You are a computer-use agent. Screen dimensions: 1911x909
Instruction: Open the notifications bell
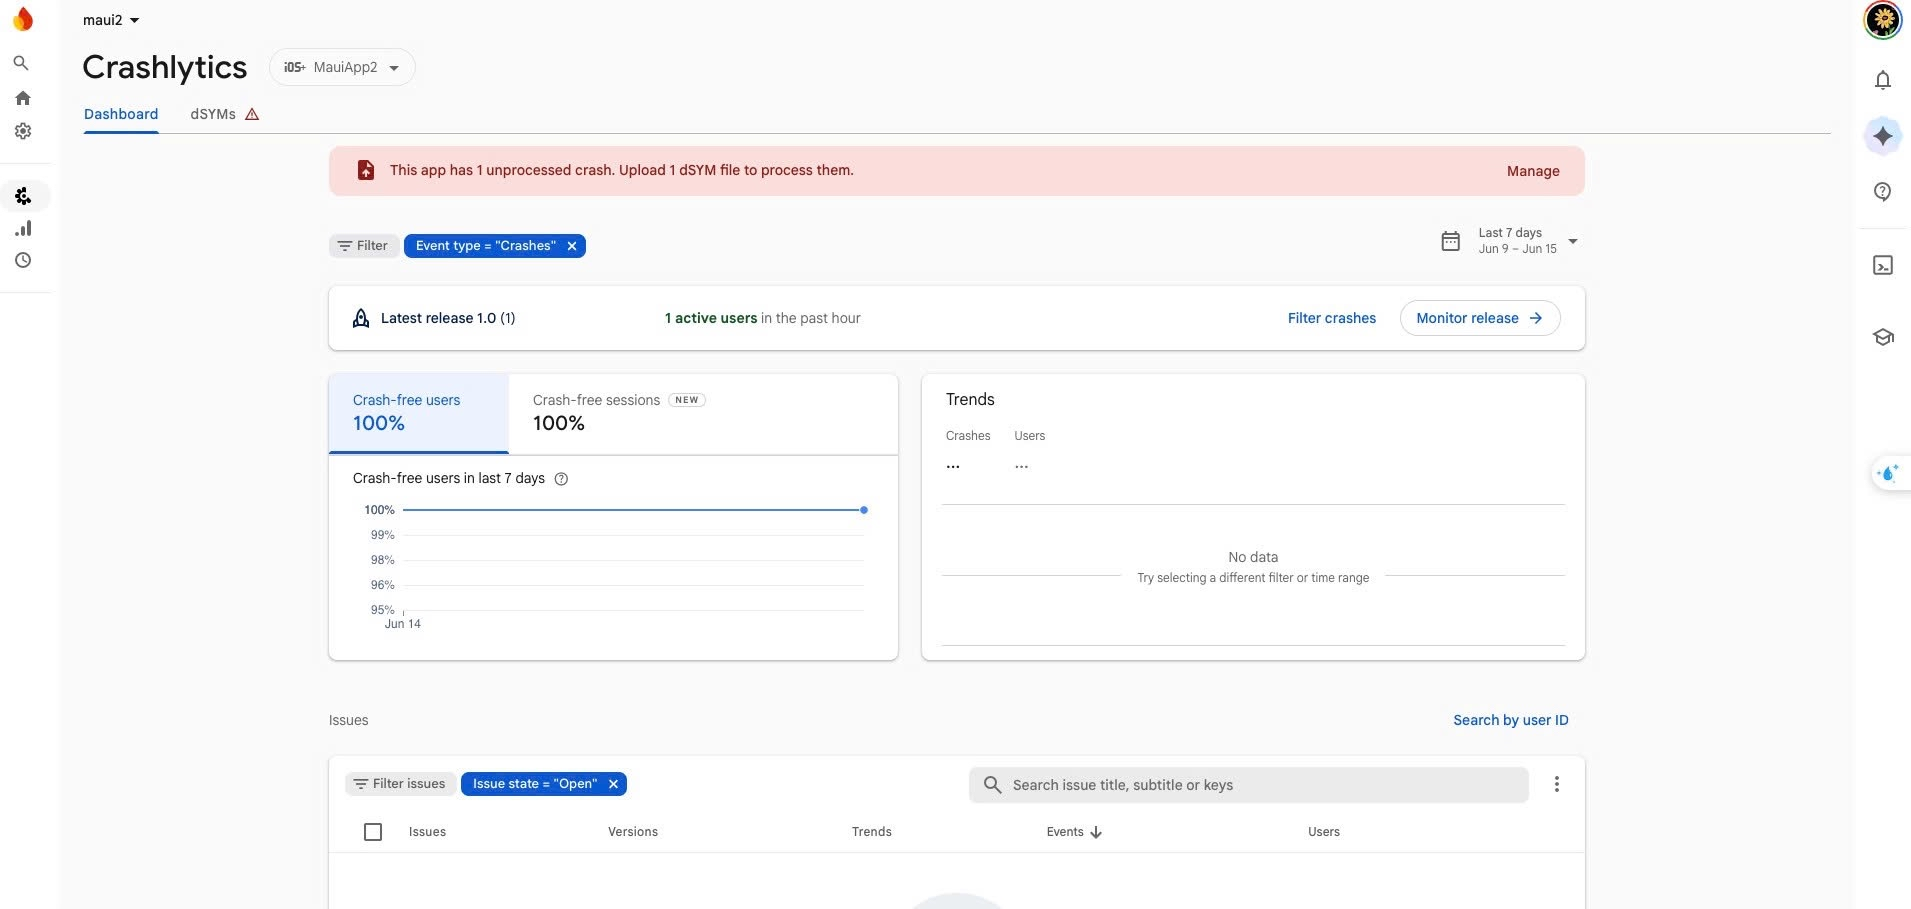tap(1883, 80)
